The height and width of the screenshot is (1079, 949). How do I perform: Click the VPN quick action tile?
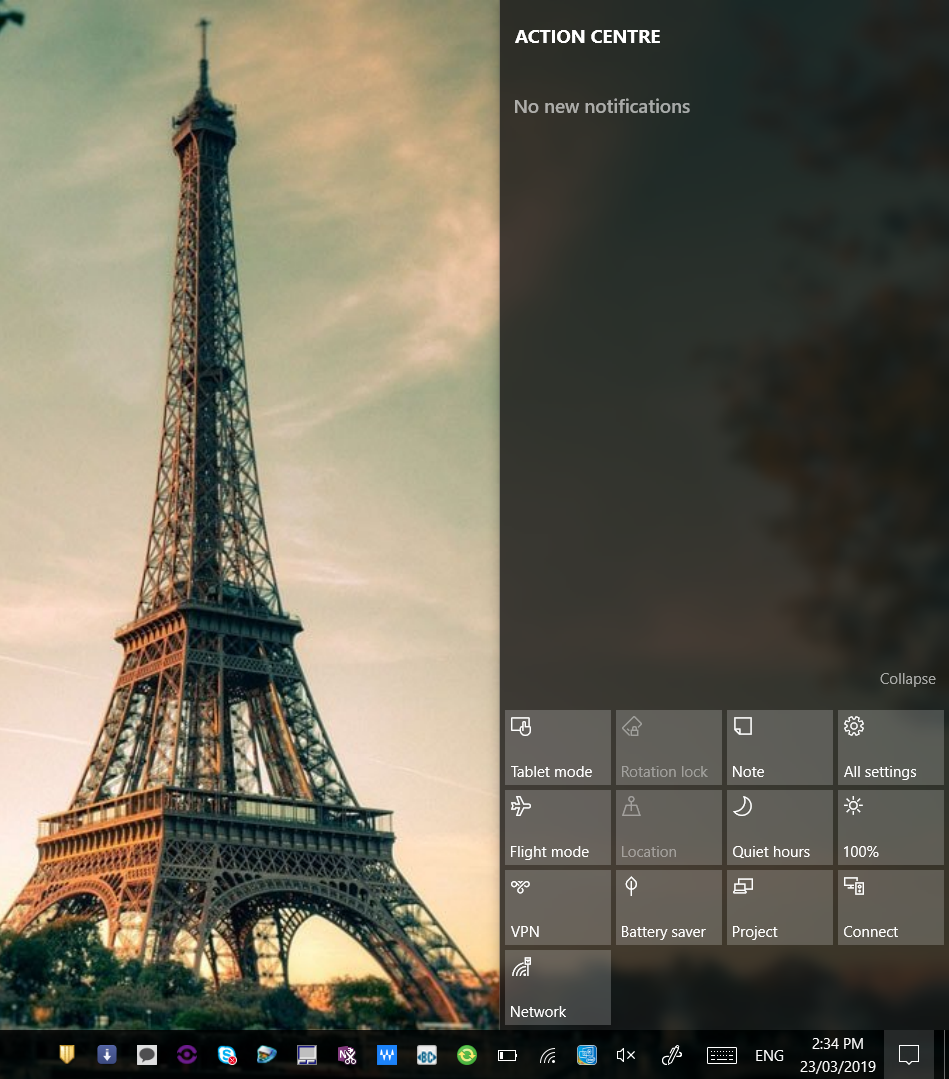(557, 907)
